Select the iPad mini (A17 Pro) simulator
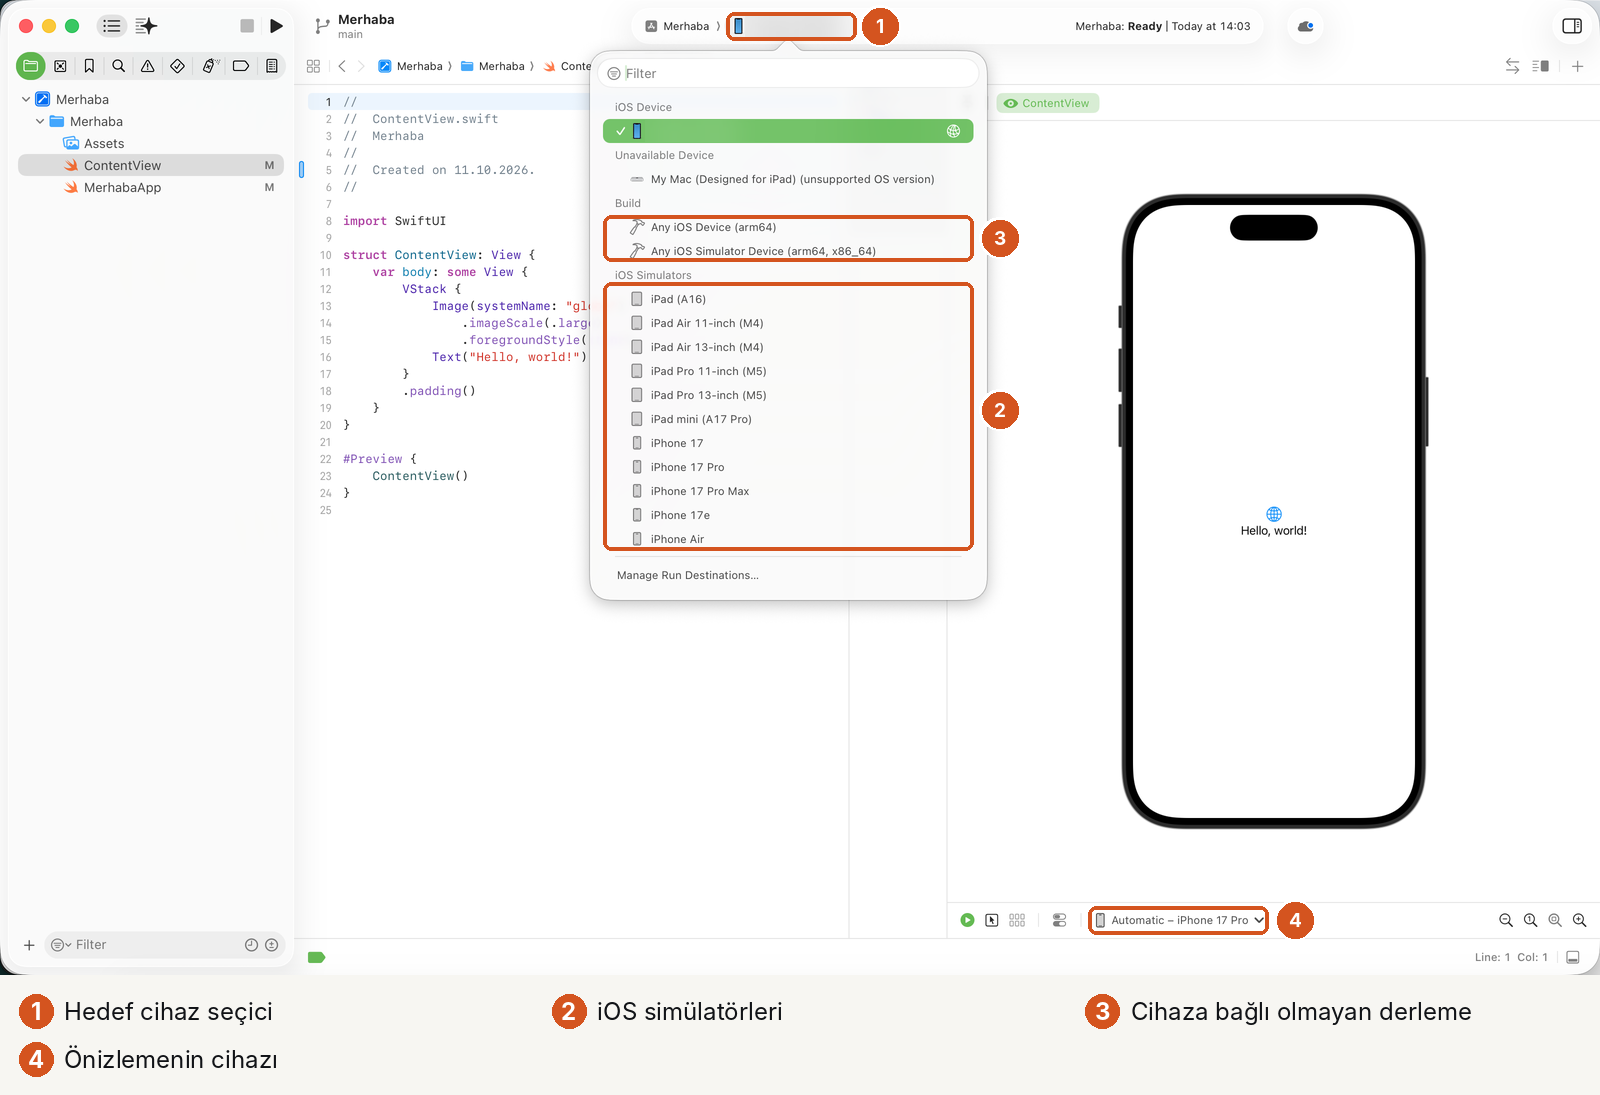 (788, 419)
